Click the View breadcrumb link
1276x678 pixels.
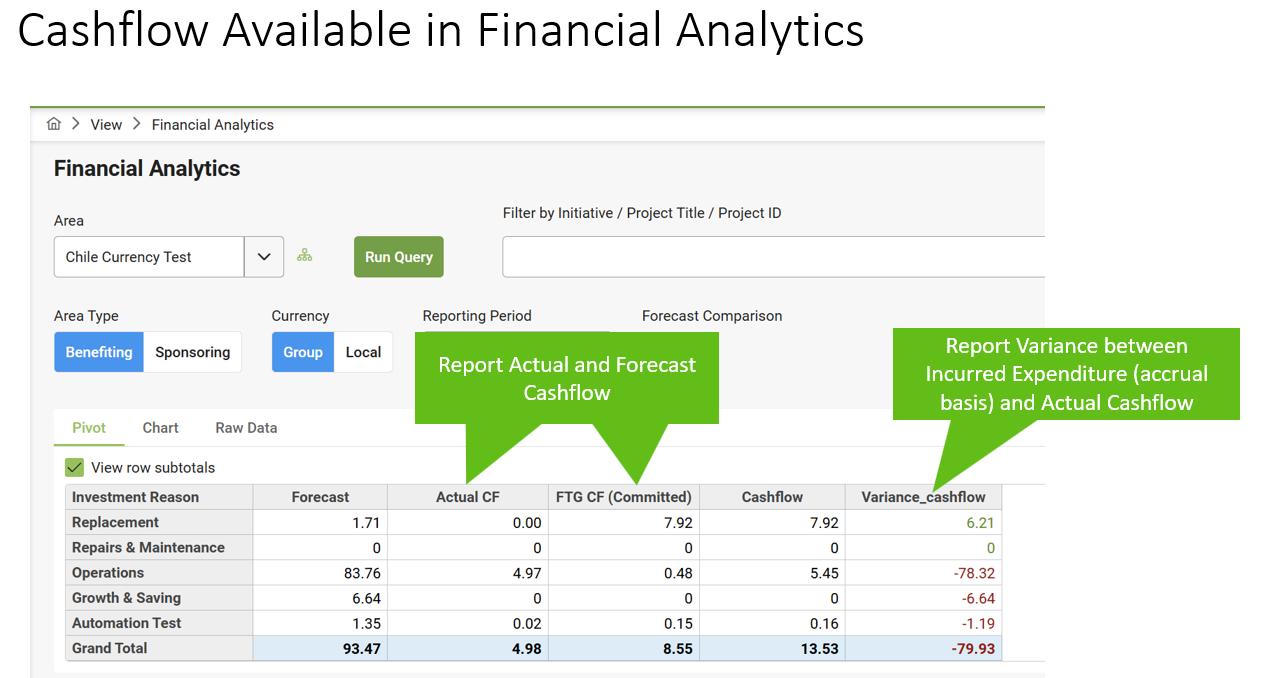point(106,125)
